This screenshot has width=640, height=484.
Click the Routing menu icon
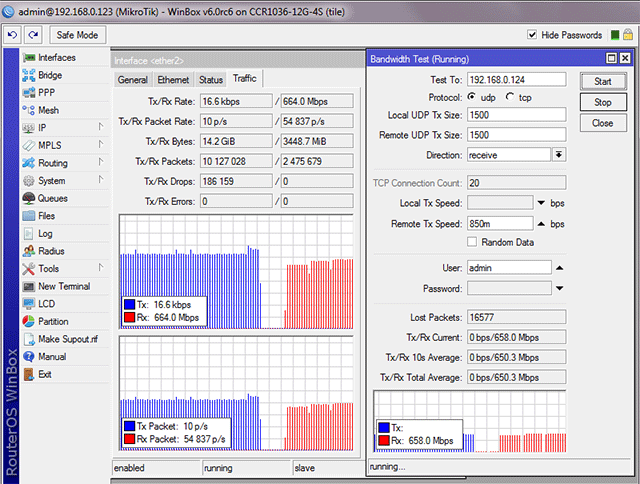pos(29,163)
